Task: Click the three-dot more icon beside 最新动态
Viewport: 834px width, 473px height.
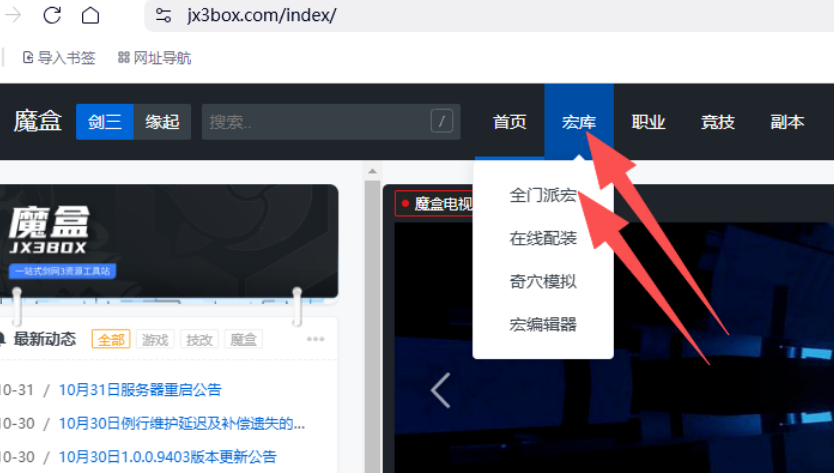Action: (x=316, y=339)
